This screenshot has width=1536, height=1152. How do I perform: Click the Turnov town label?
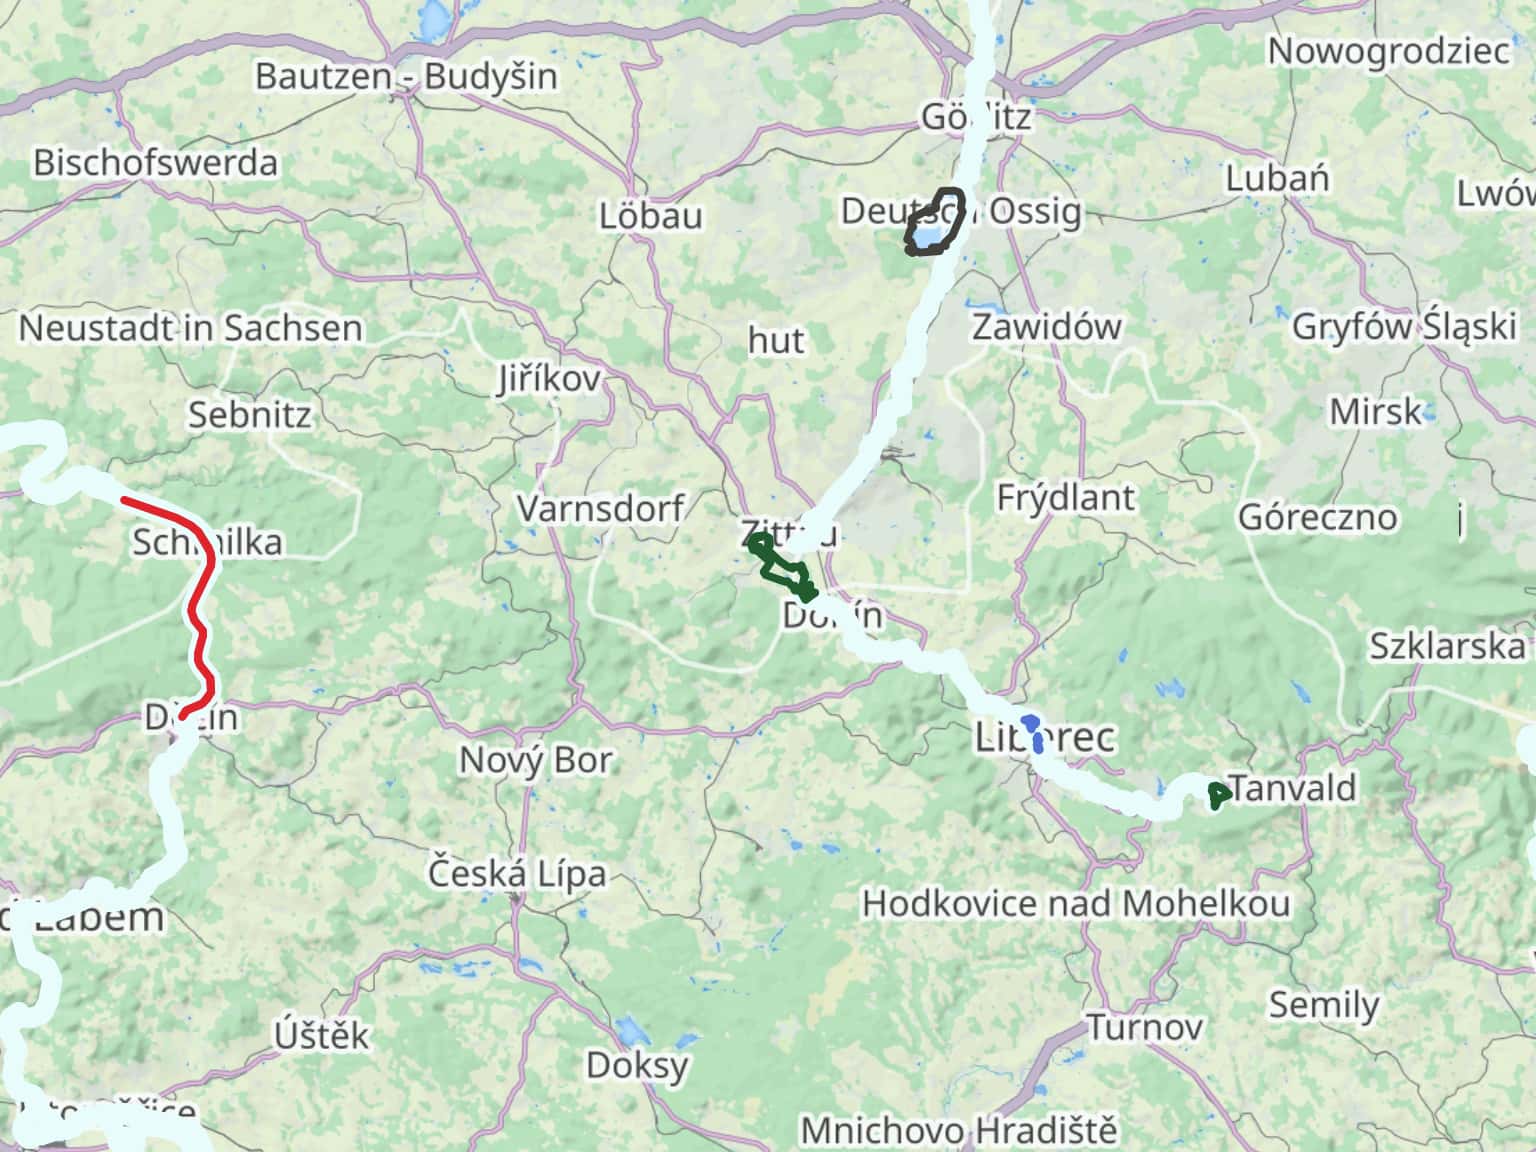click(x=1145, y=1027)
